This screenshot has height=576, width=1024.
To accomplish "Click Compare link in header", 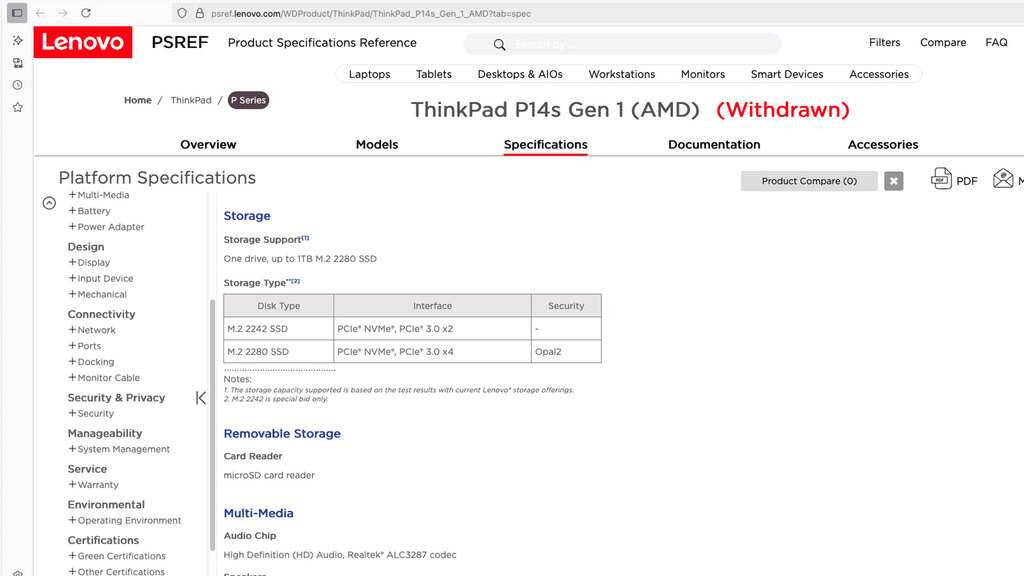I will click(x=943, y=42).
